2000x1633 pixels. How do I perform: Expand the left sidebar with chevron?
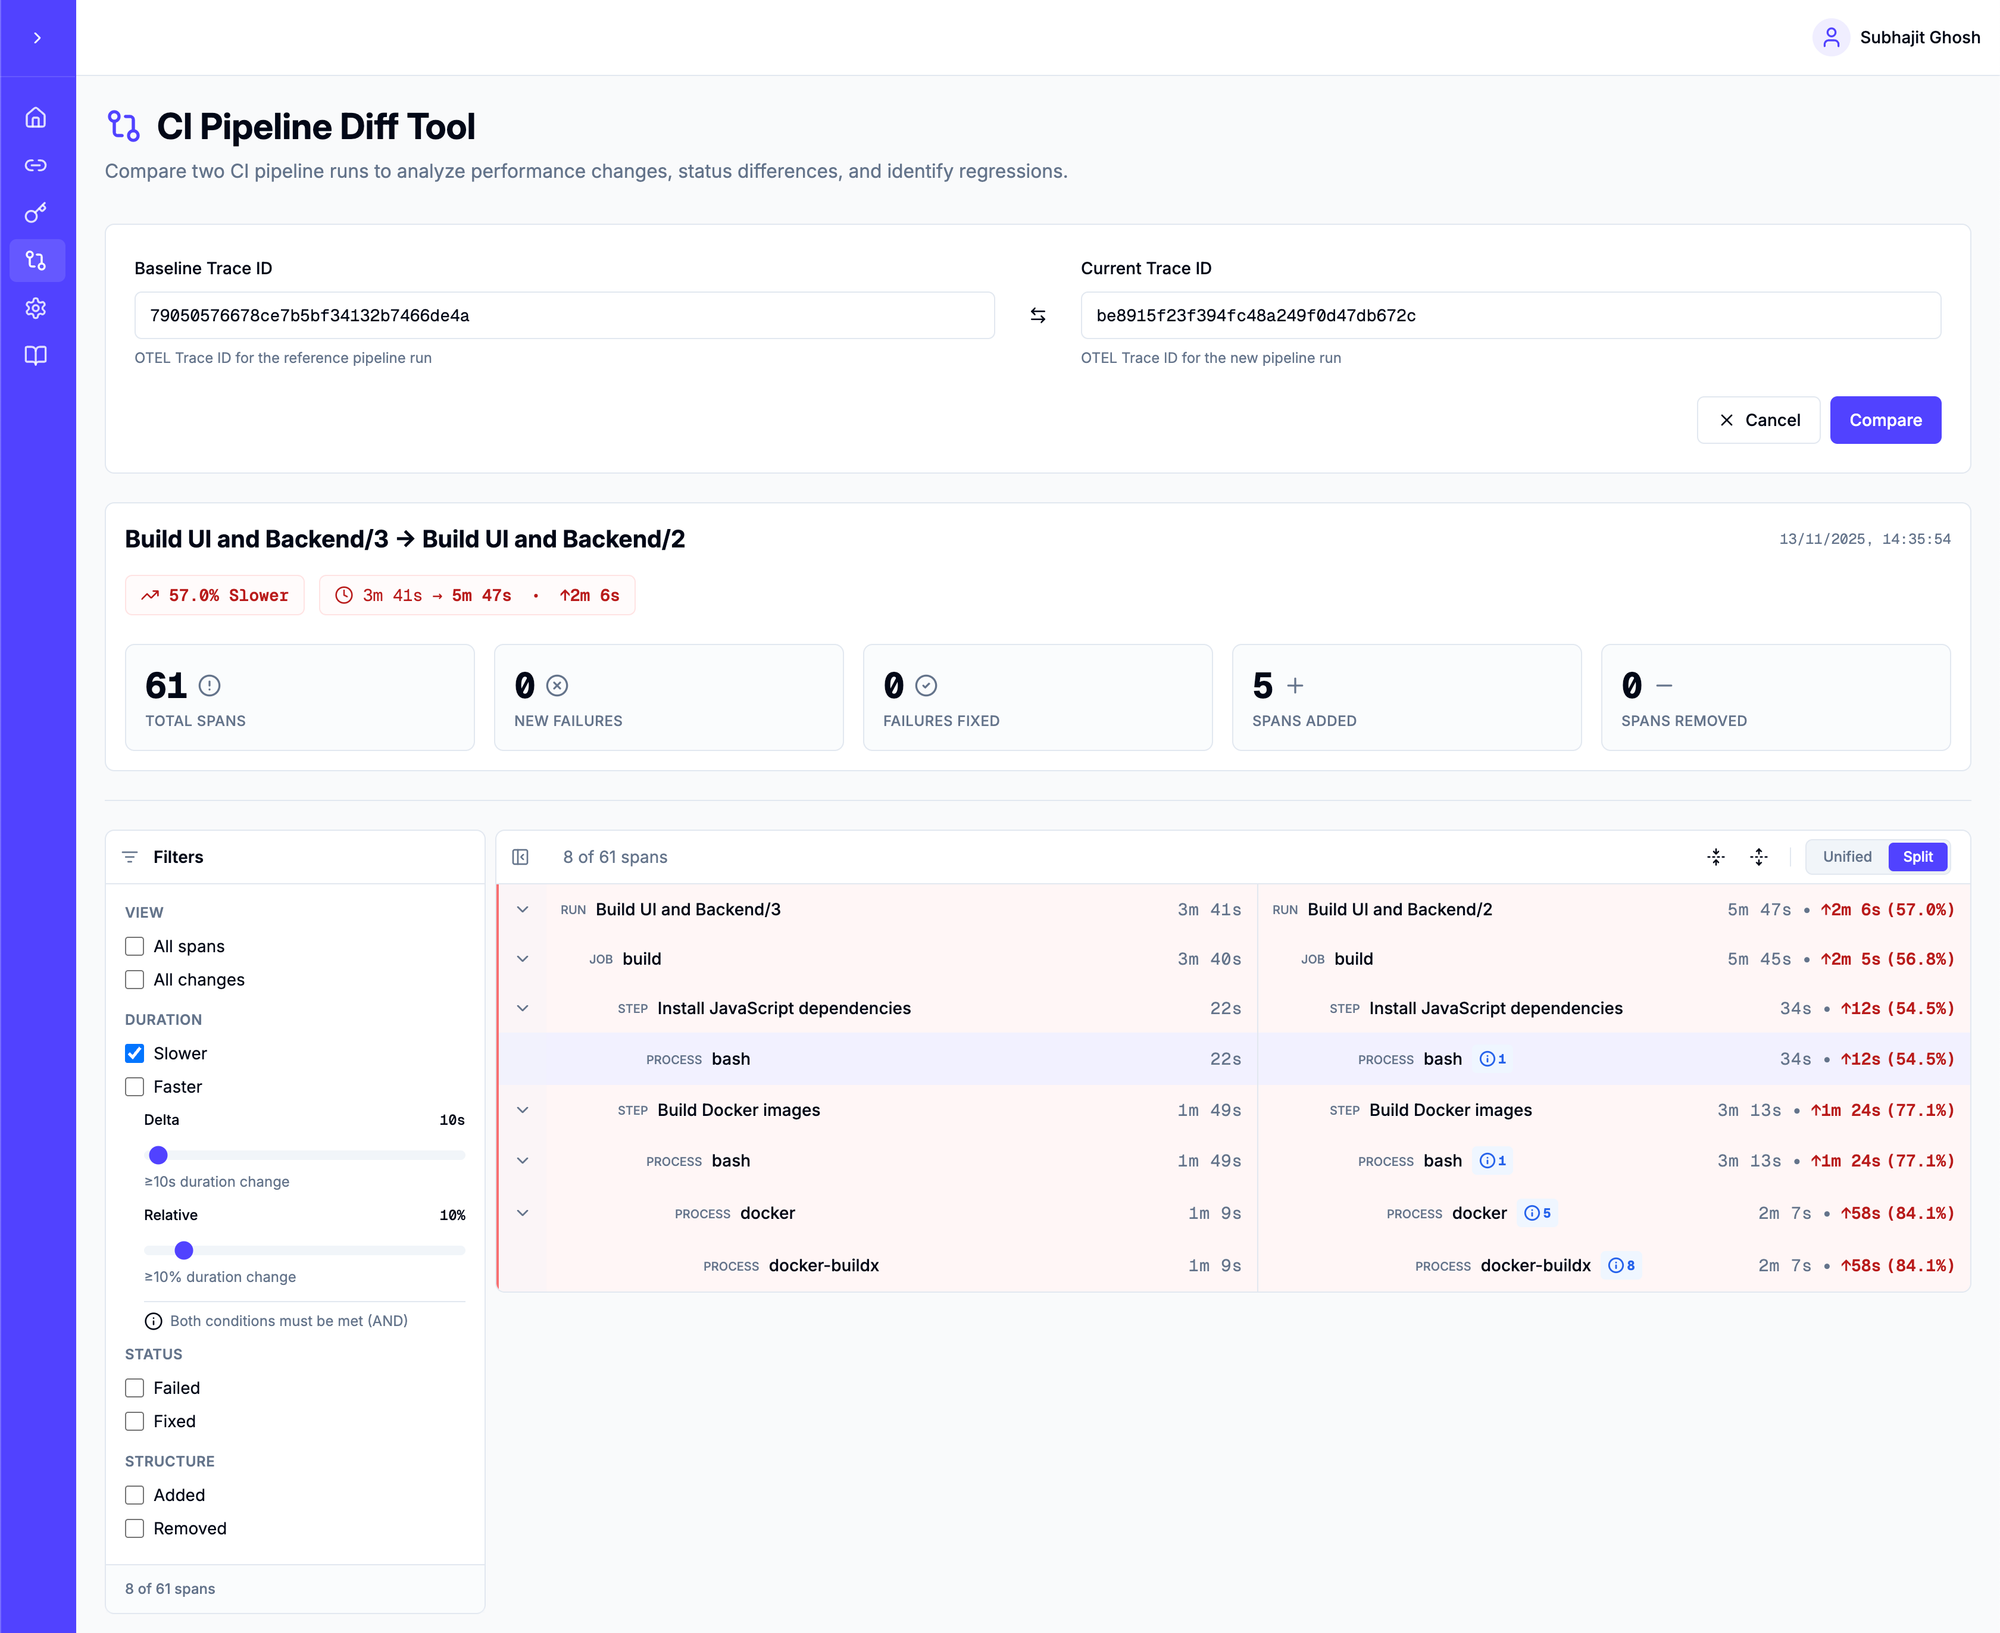pyautogui.click(x=37, y=38)
